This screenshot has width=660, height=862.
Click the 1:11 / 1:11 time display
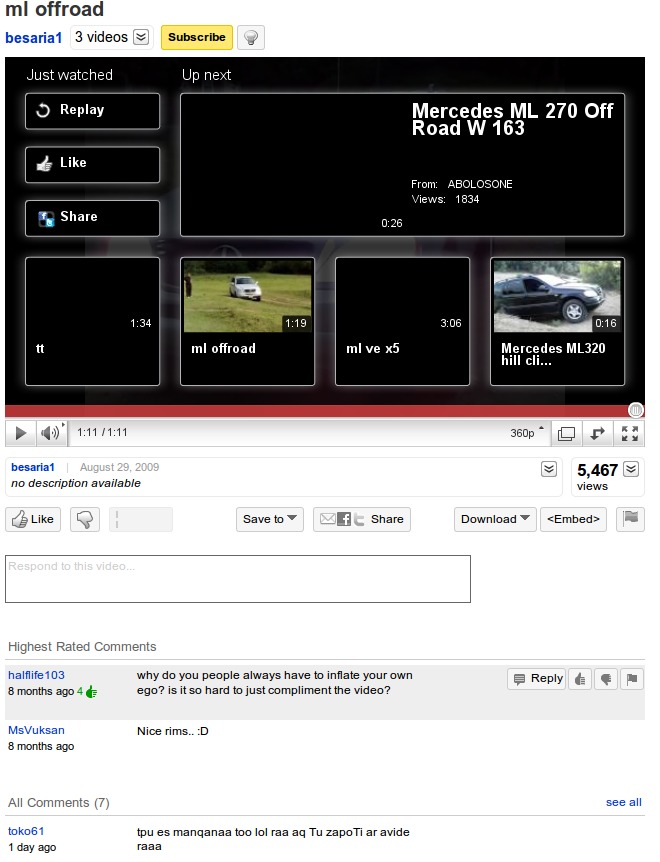click(x=102, y=433)
